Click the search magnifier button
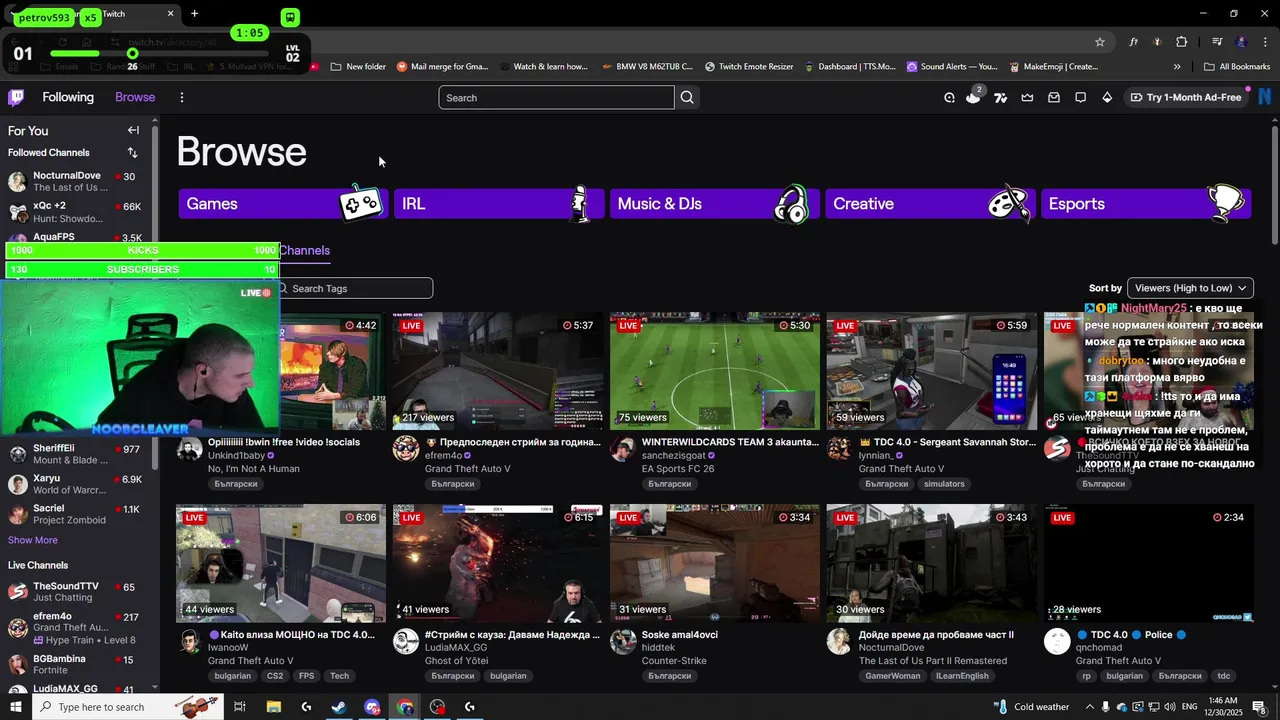Screen dimensions: 1280x720 tap(687, 97)
